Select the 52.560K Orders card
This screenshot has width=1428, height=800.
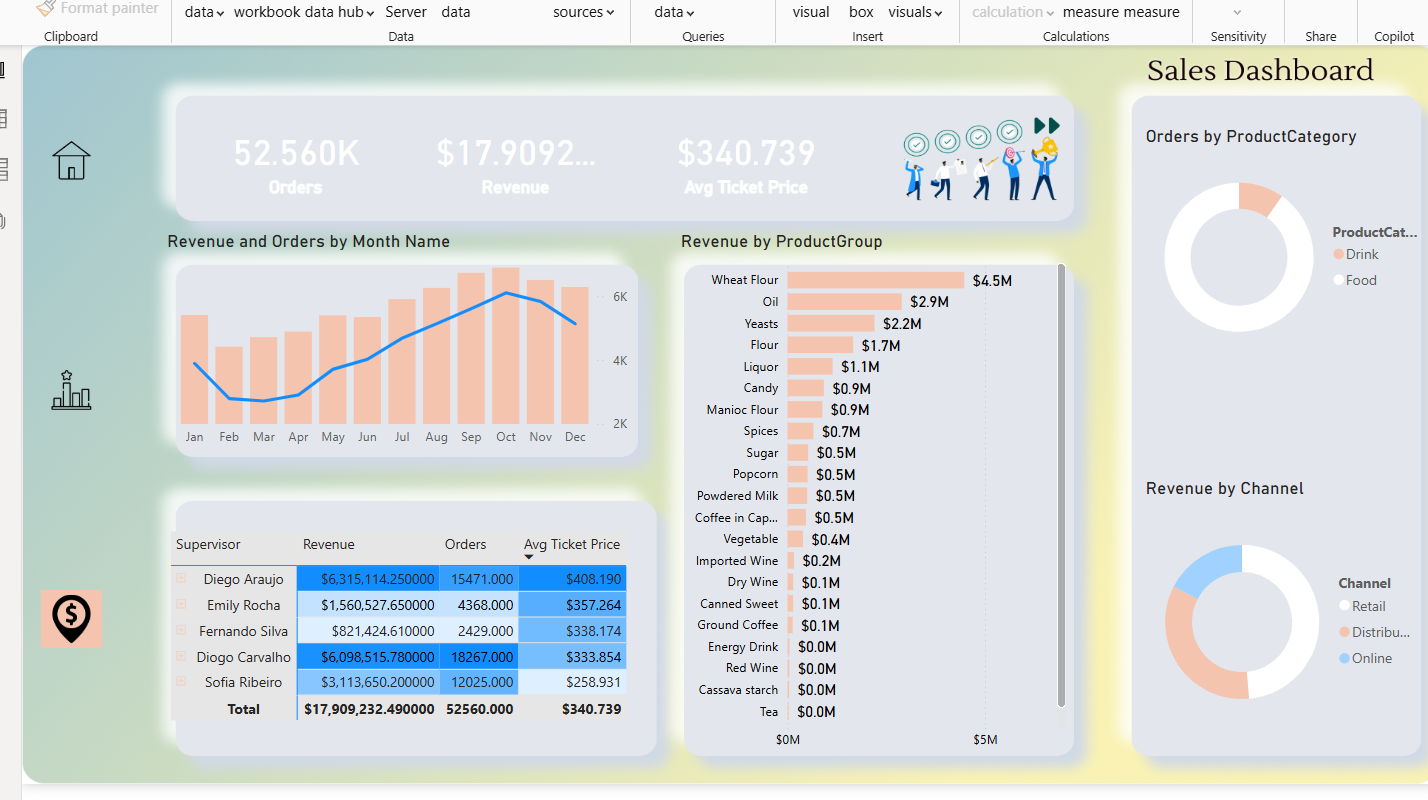tap(296, 164)
